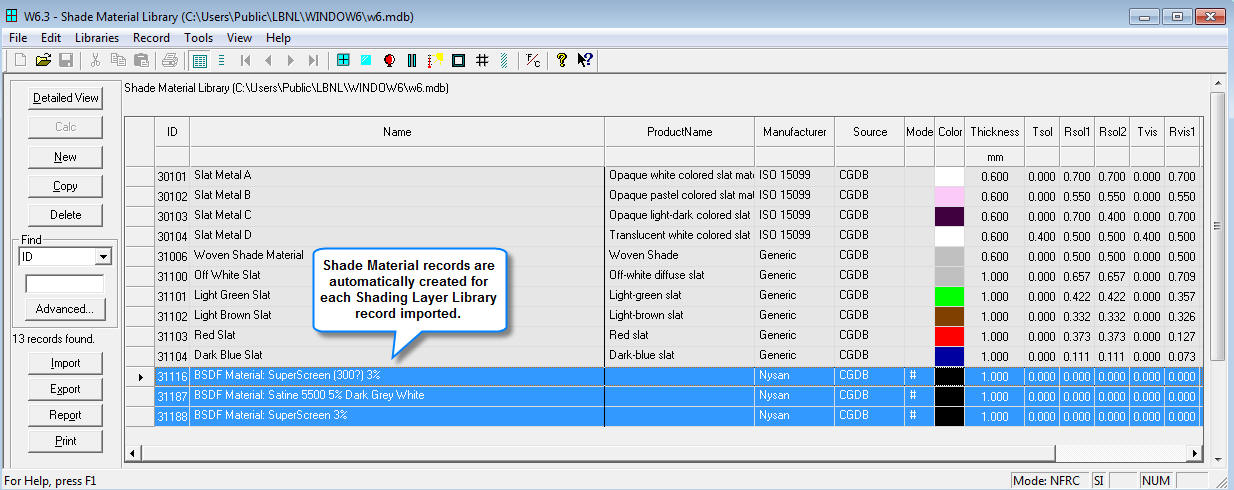
Task: Click the Paste clipboard toolbar icon
Action: coord(141,60)
